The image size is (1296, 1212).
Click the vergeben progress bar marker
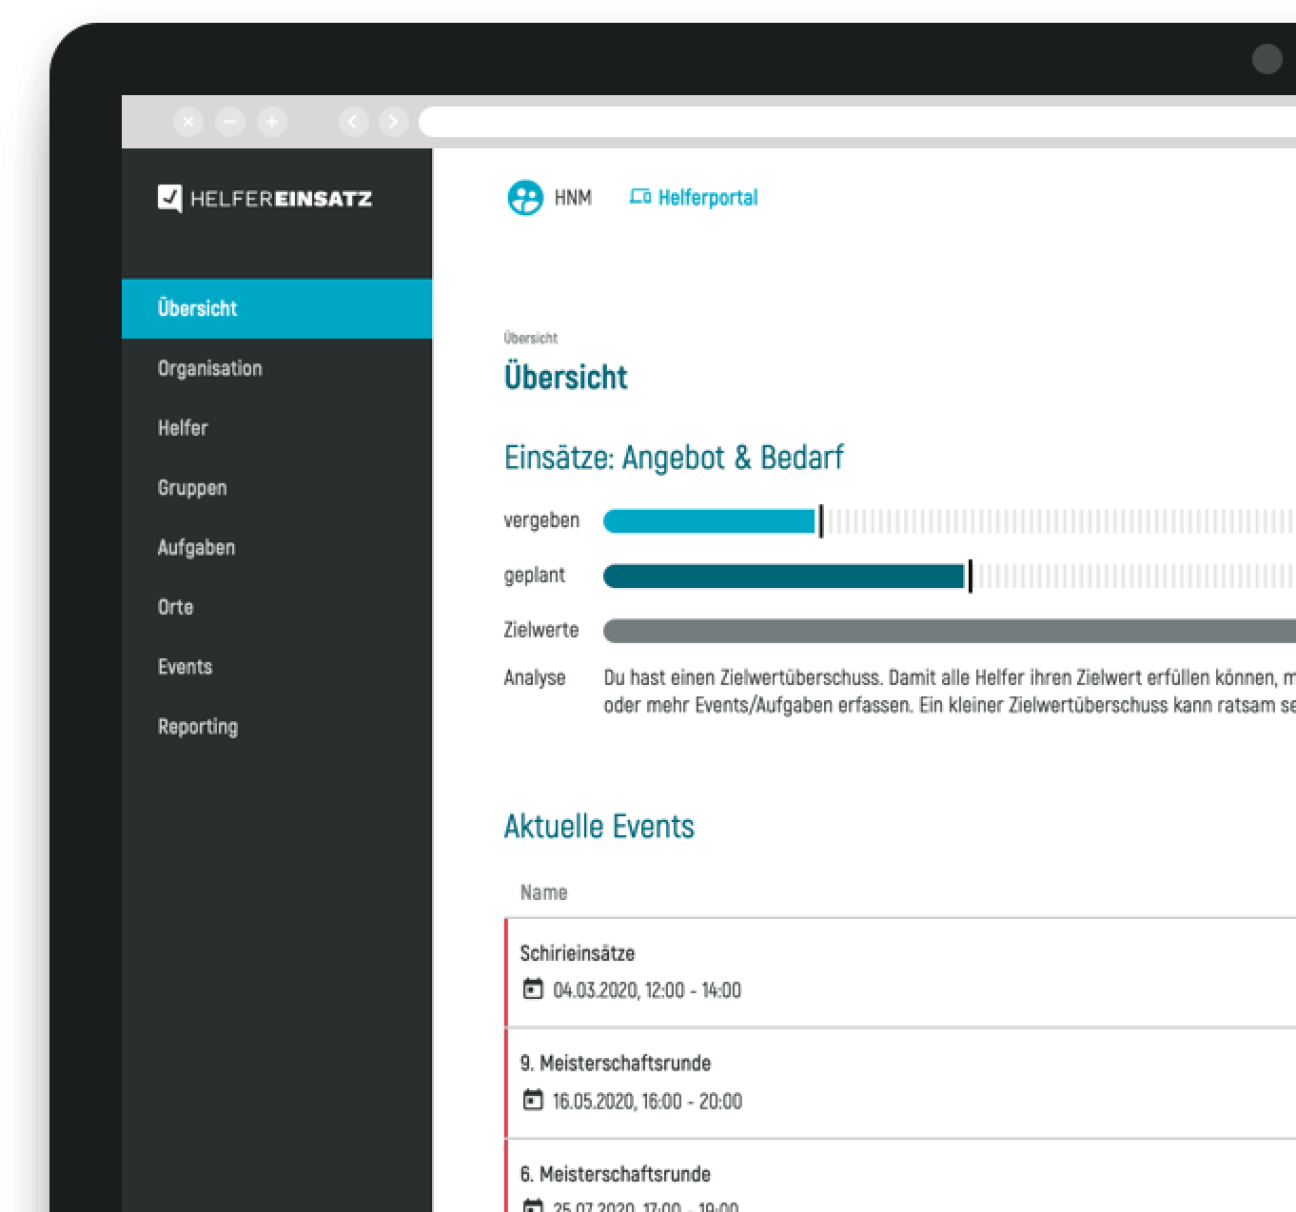click(821, 521)
